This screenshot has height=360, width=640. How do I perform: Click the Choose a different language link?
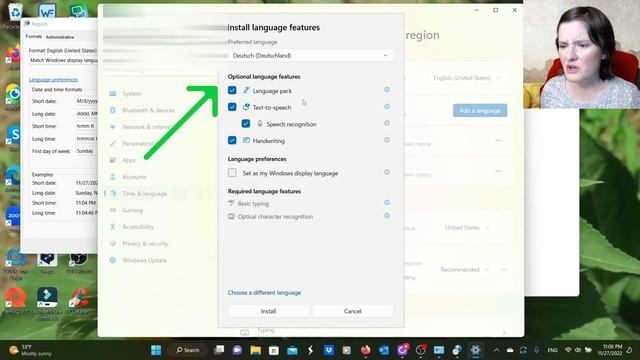coord(264,293)
